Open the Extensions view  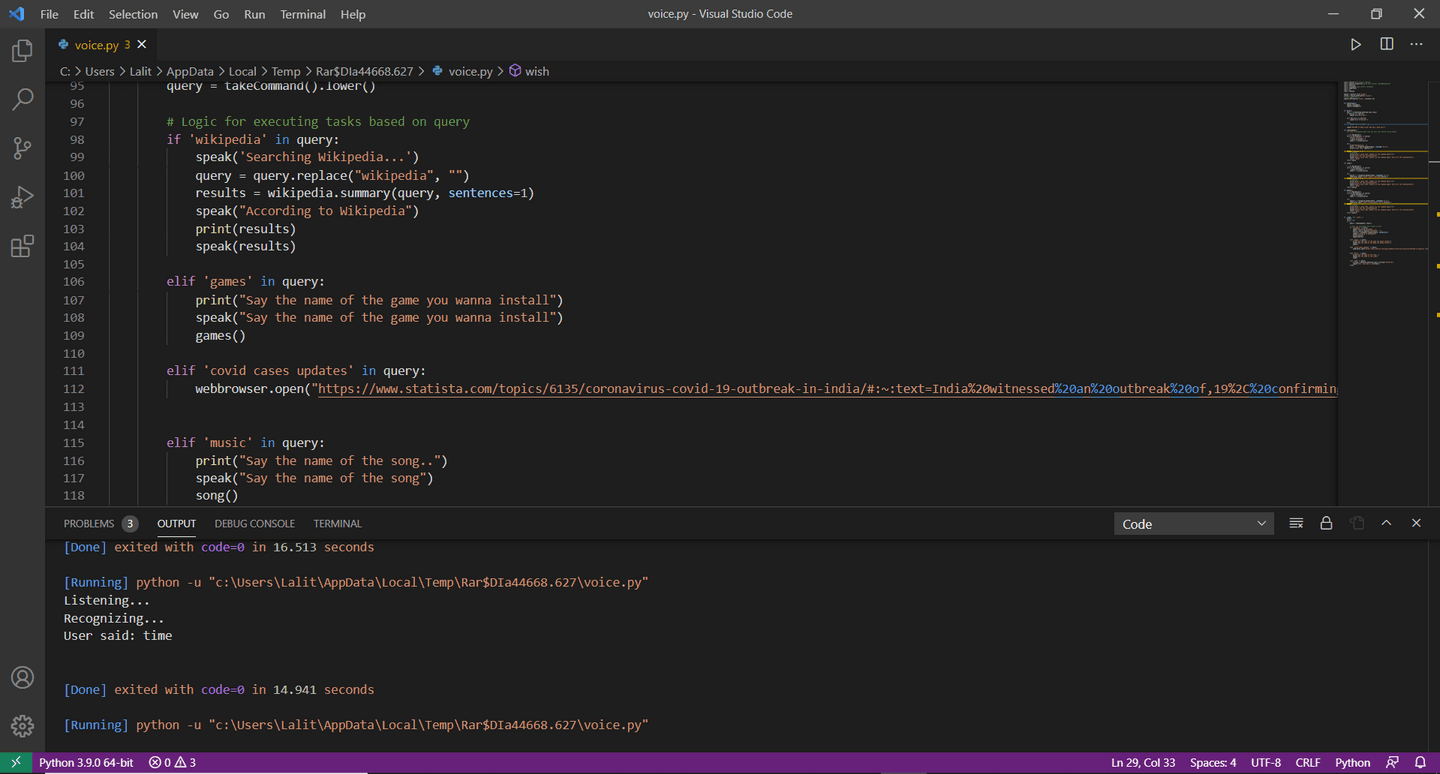[x=22, y=246]
